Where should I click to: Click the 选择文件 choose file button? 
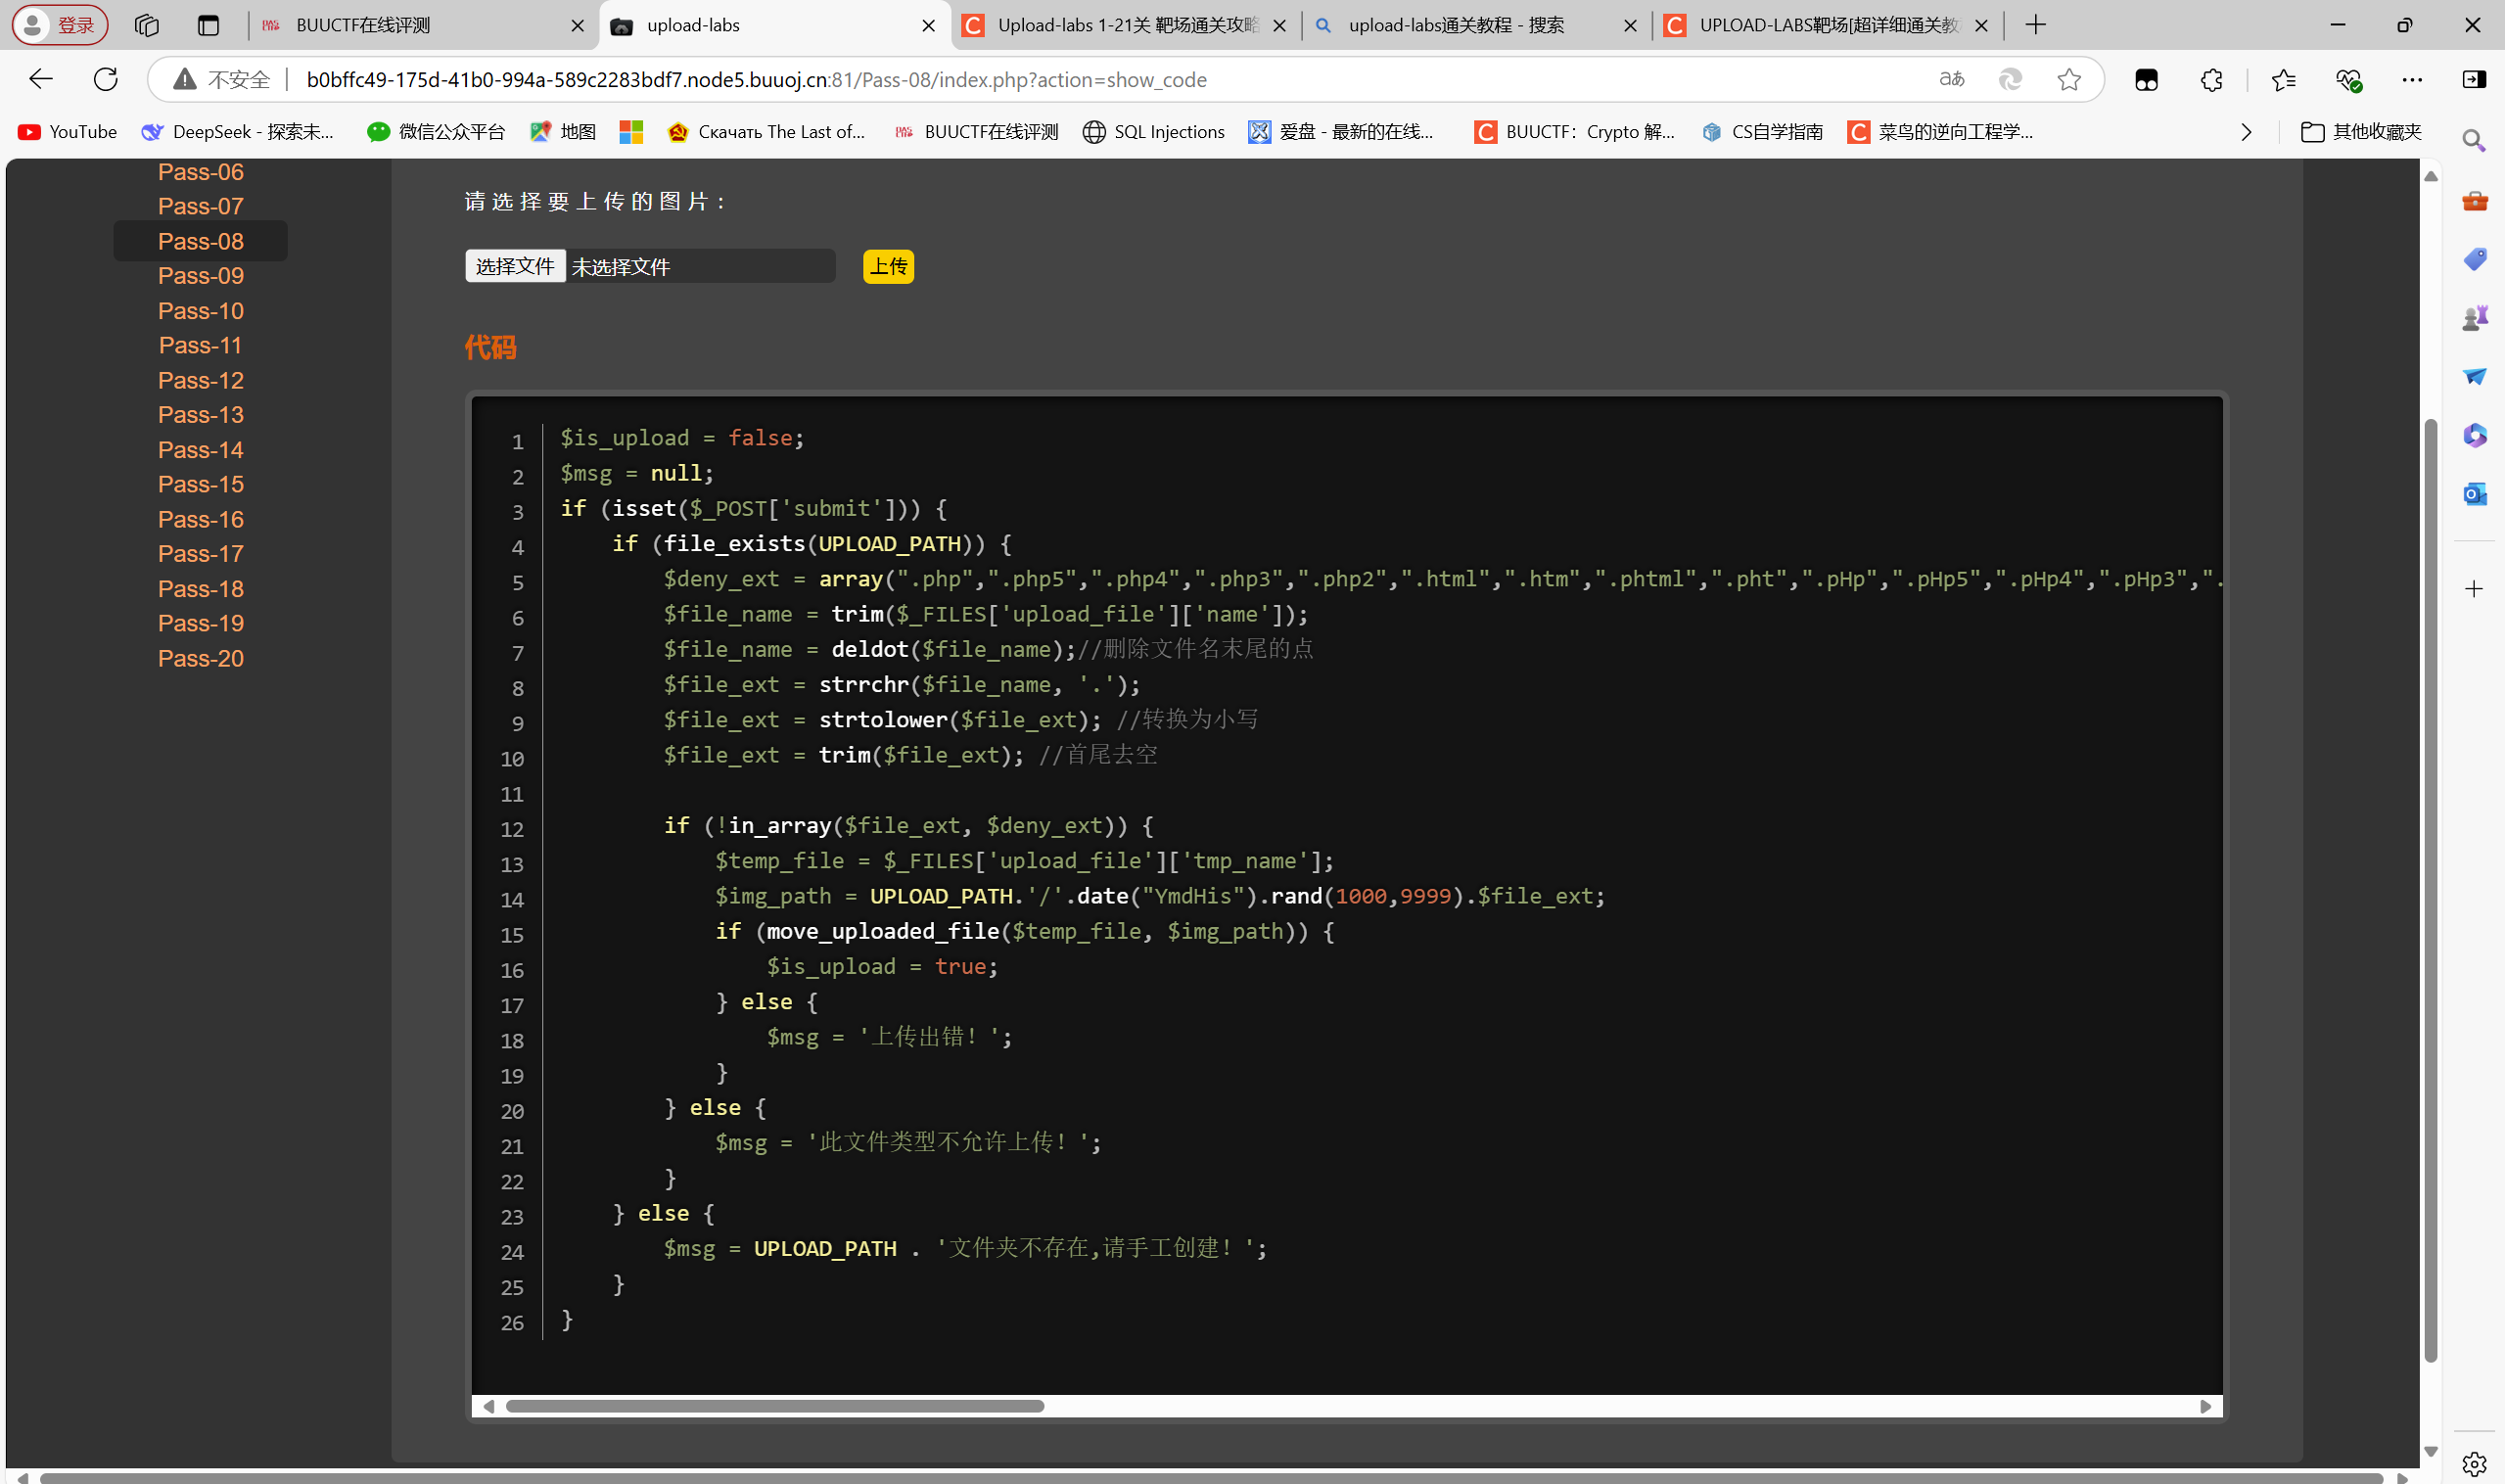(x=515, y=266)
